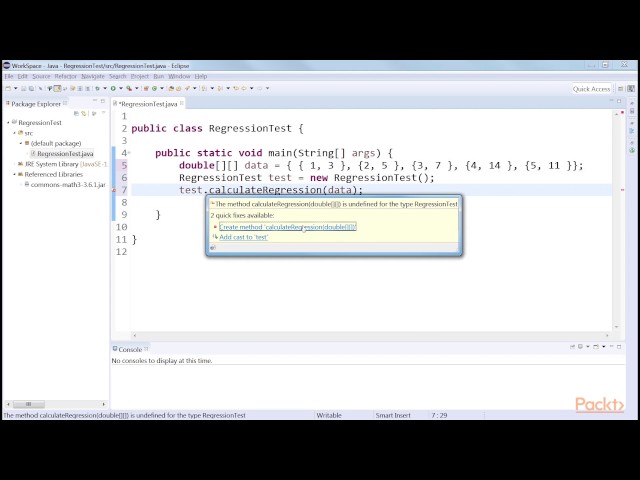Click the green Run button icon

coord(113,88)
